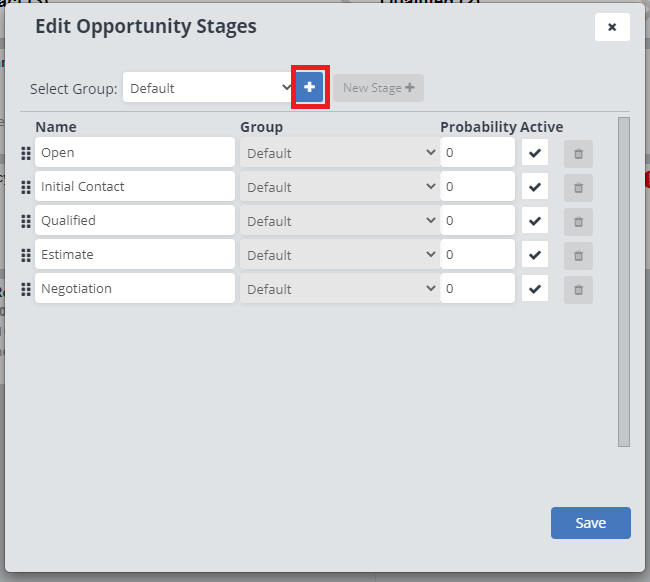Uncheck Active for Qualified stage
This screenshot has width=650, height=582.
pyautogui.click(x=535, y=221)
